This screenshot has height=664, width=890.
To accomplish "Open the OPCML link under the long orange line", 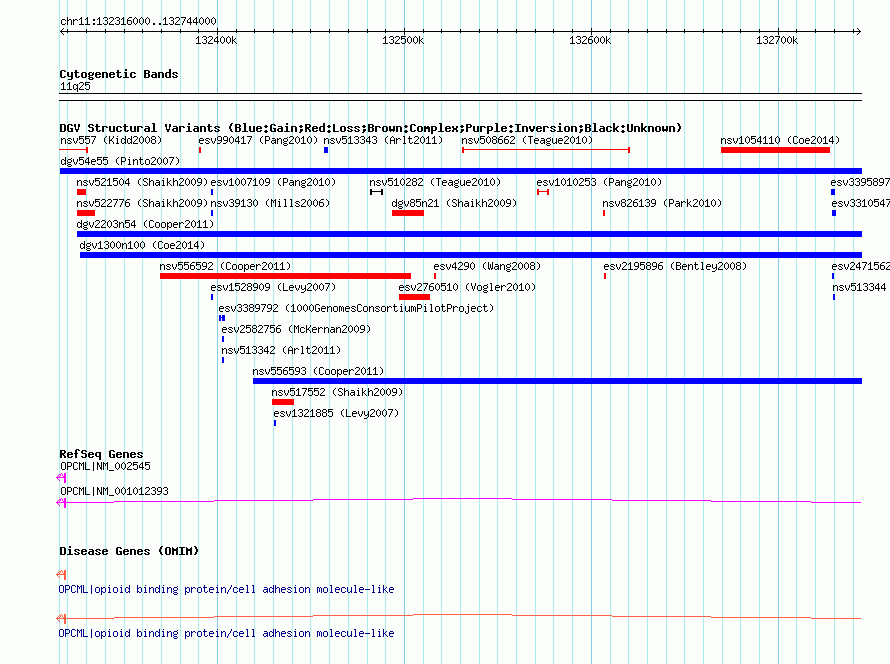I will (226, 633).
